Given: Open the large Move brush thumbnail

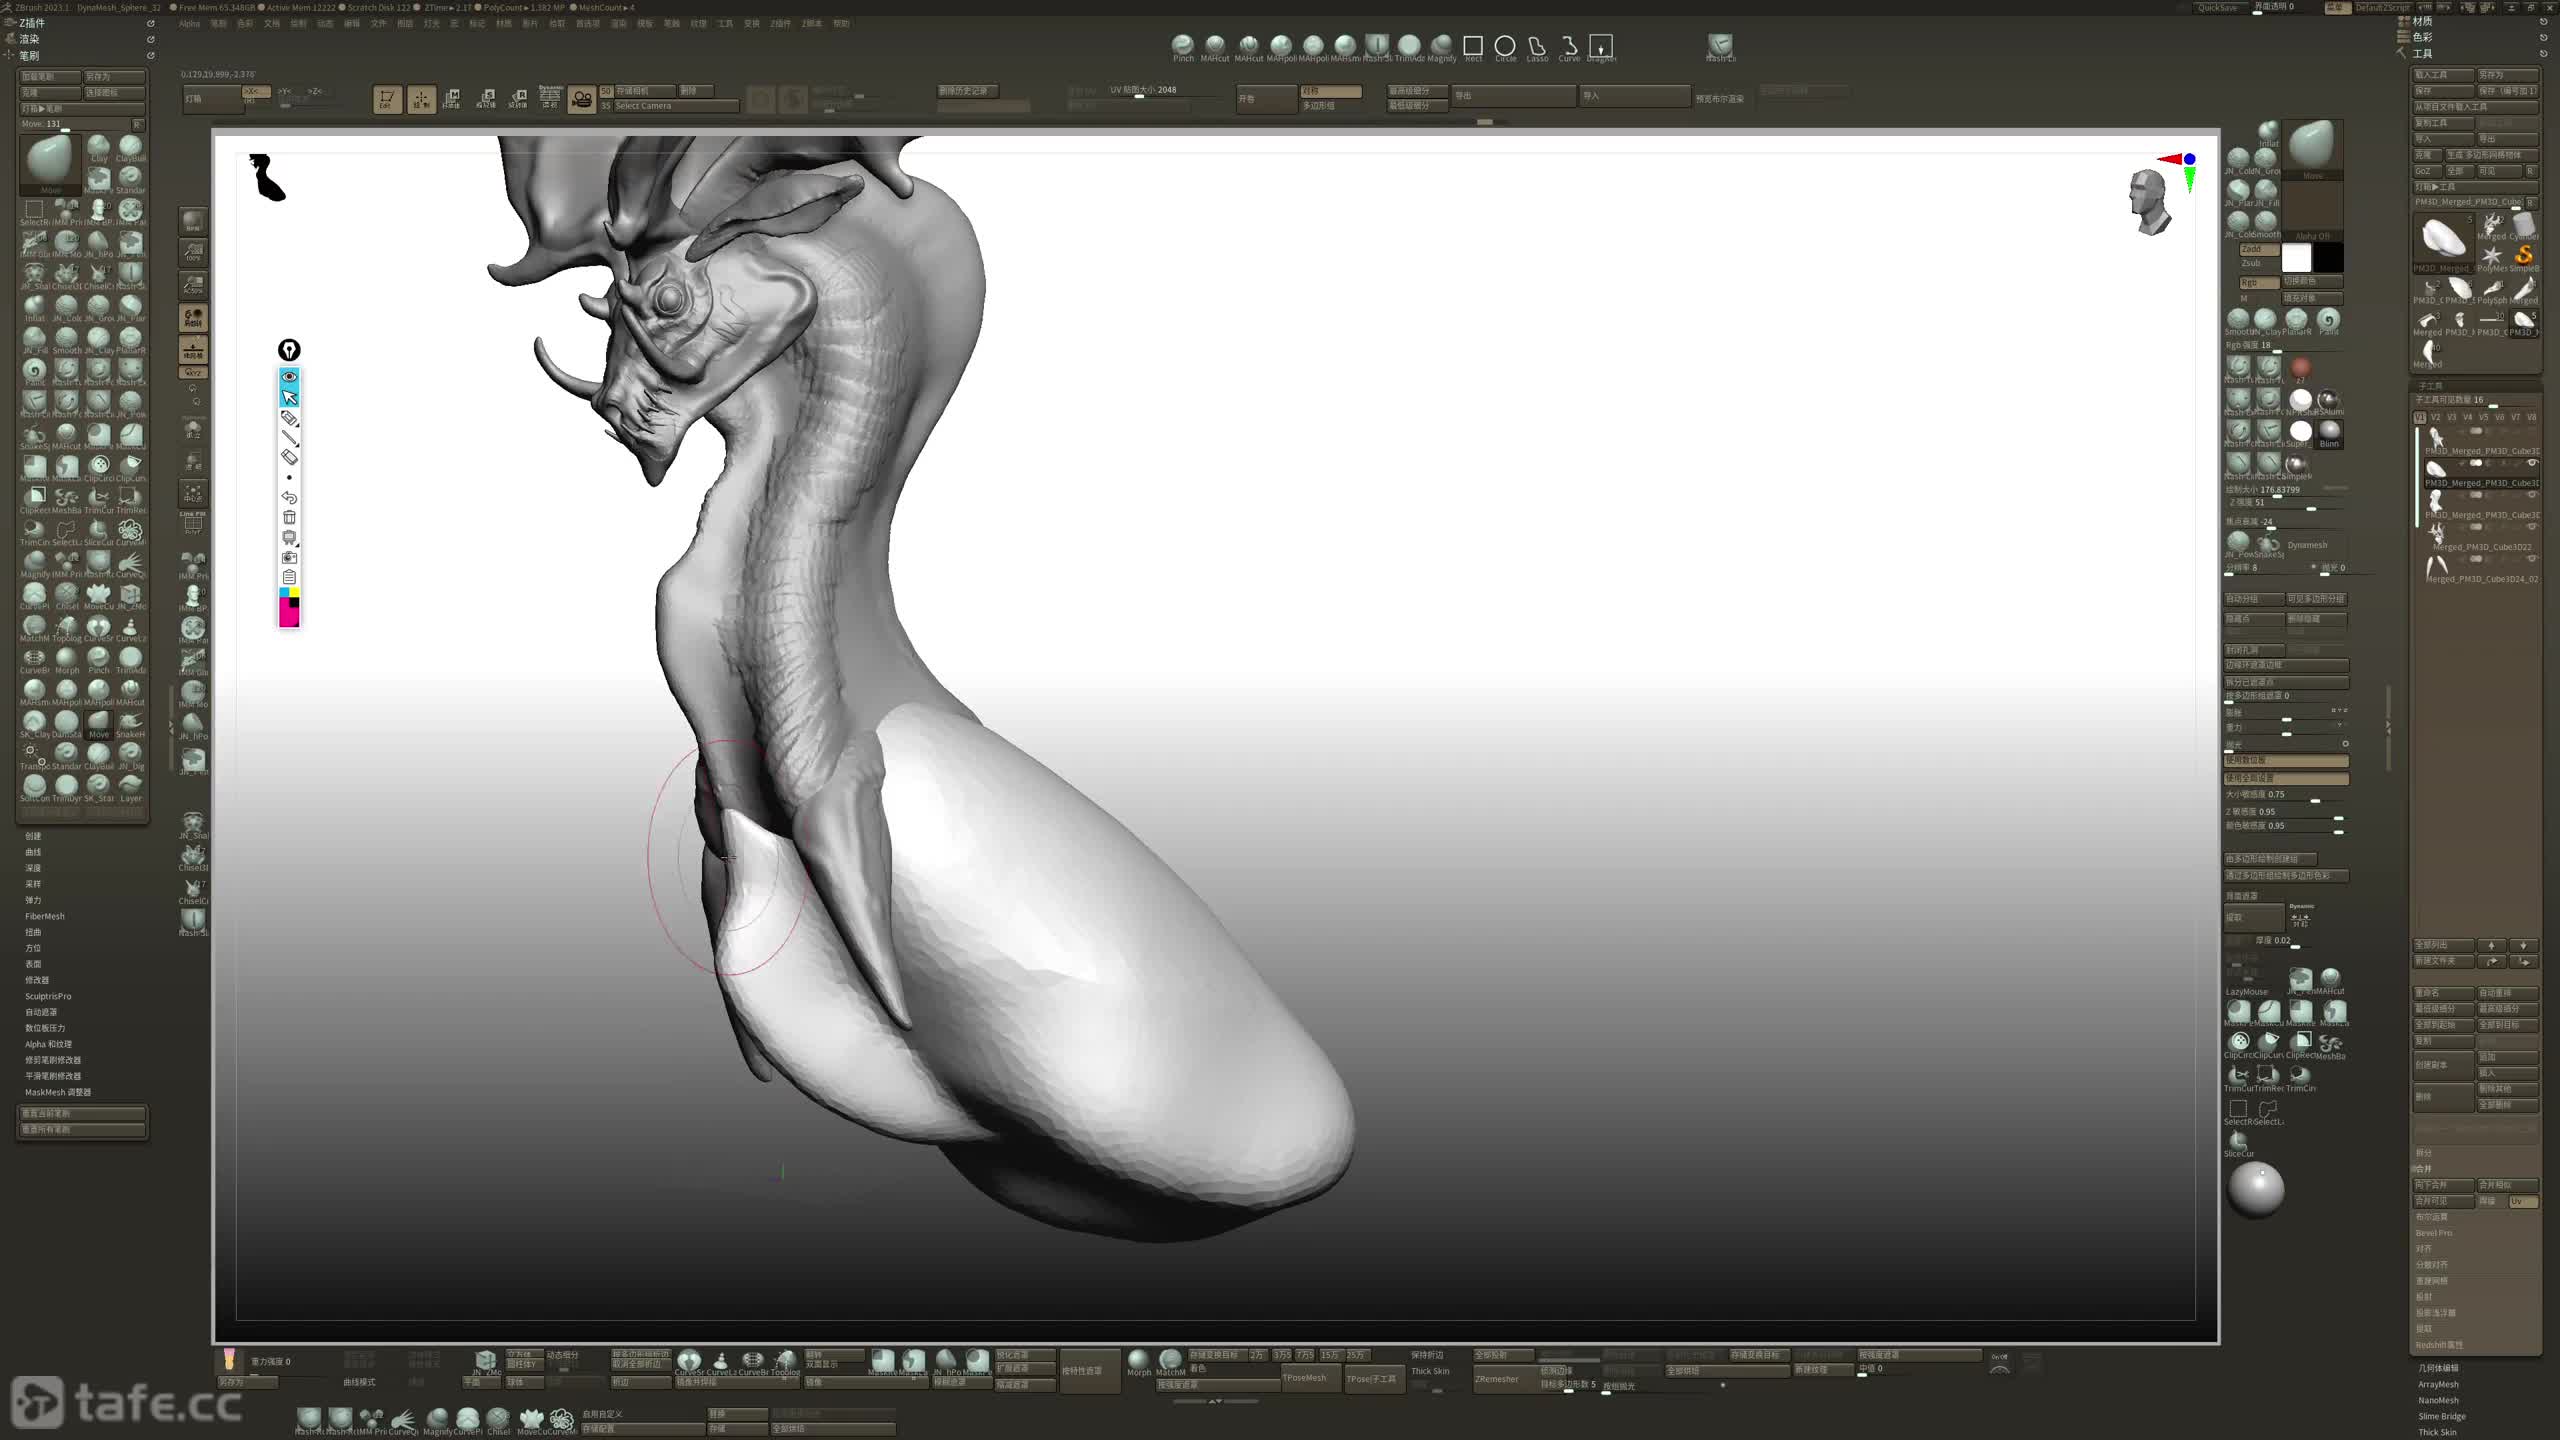Looking at the screenshot, I should point(50,164).
